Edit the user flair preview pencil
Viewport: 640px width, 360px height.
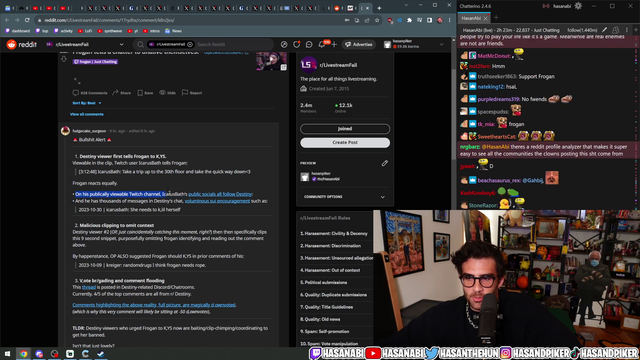pos(384,163)
